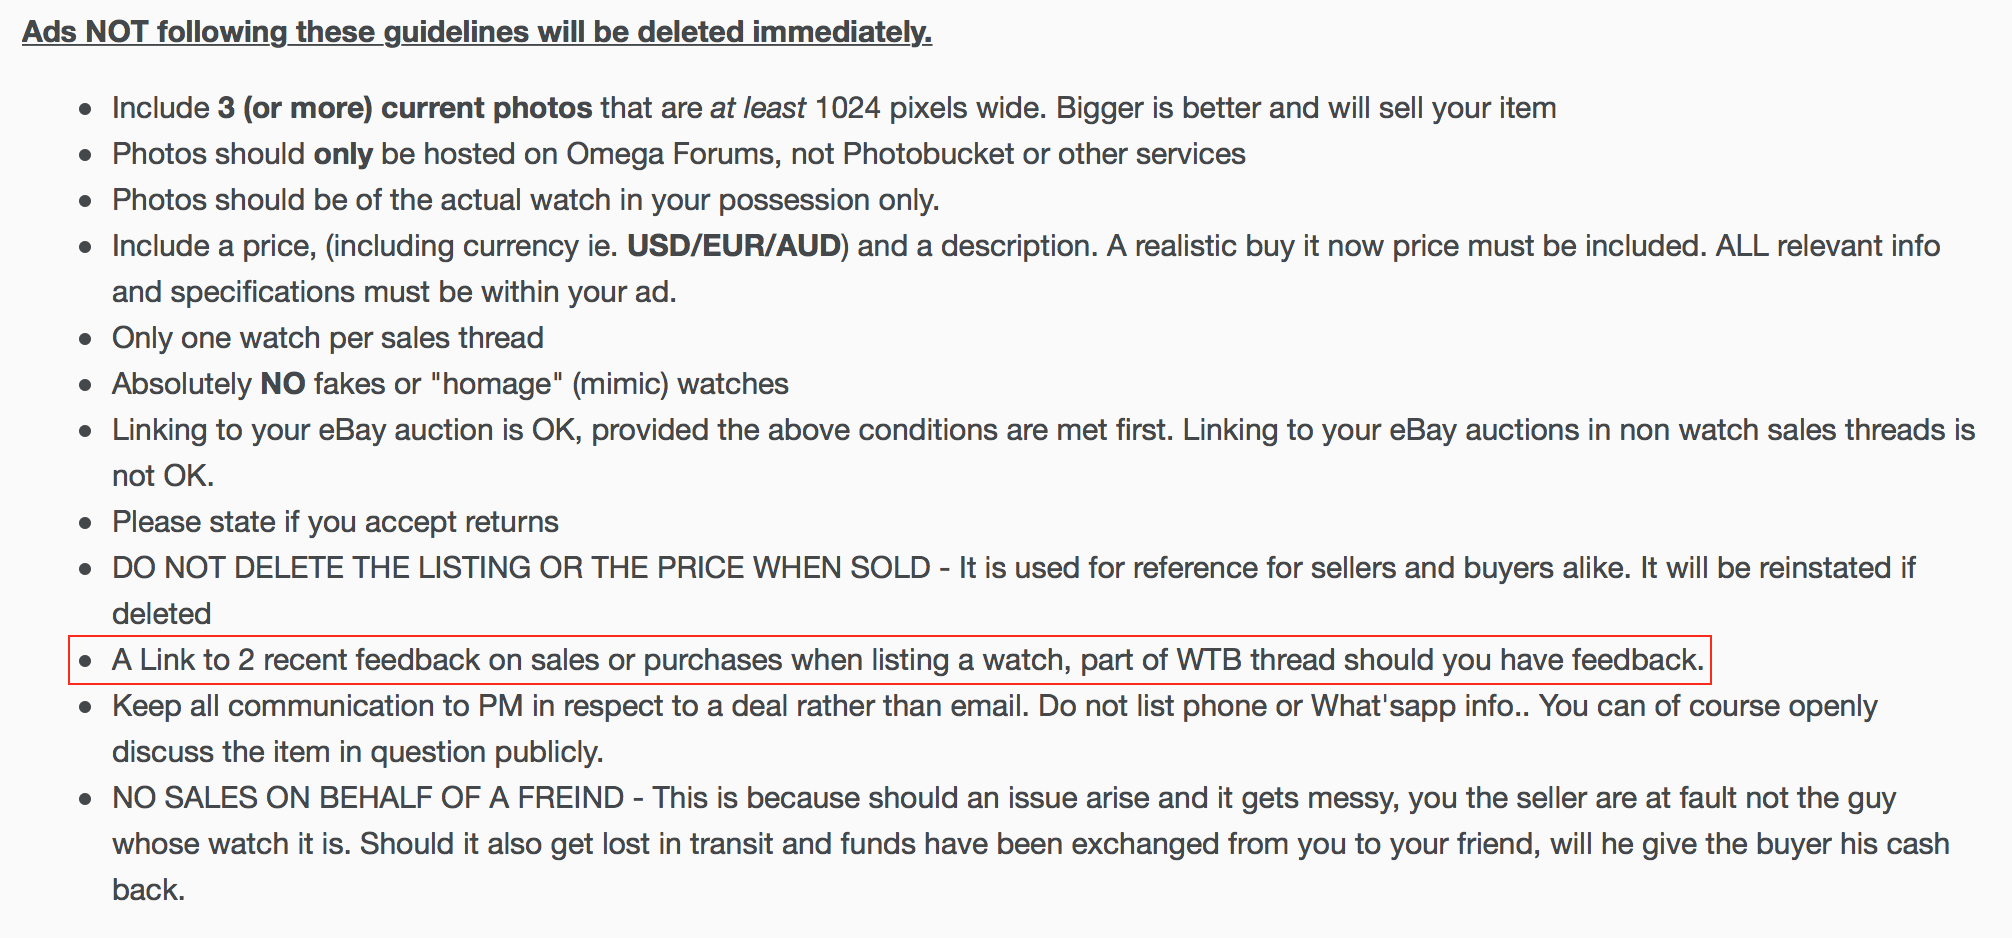
Task: Click the bold "NO" in the fakes rule
Action: tap(282, 384)
